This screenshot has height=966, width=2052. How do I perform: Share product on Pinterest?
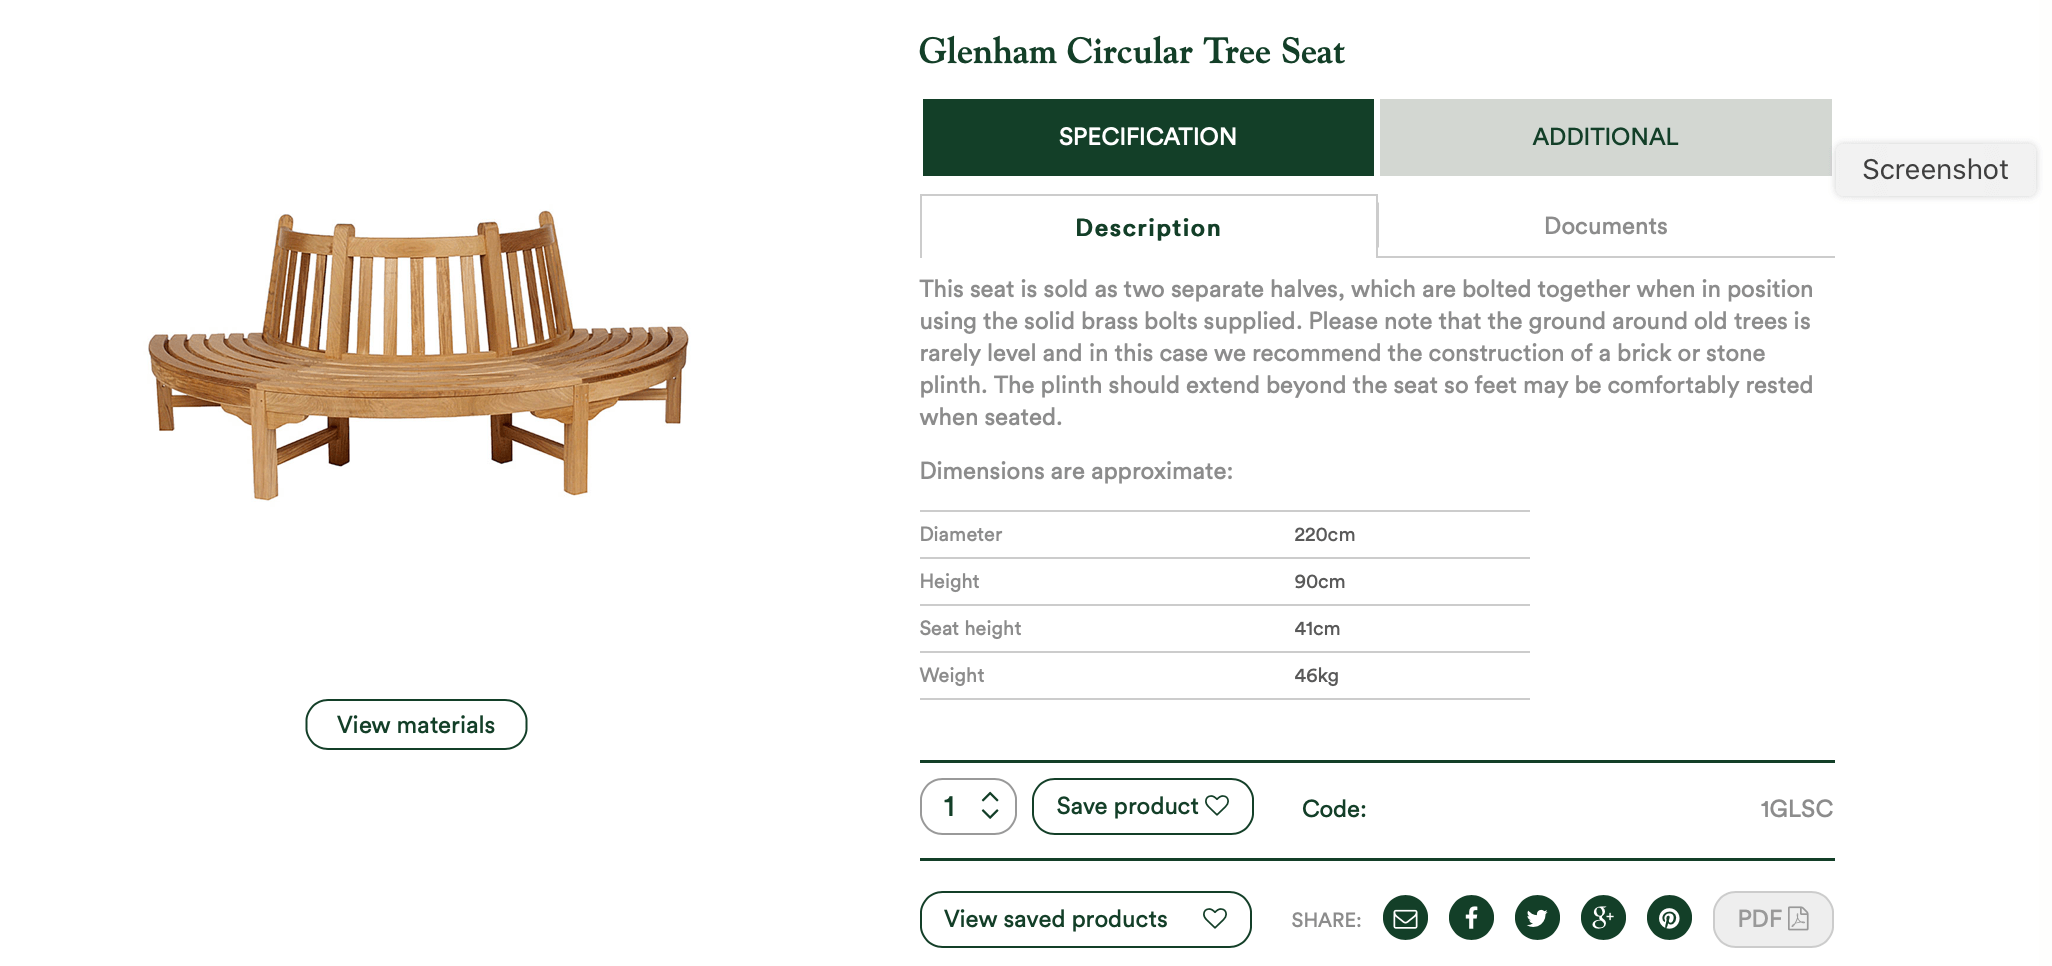coord(1669,918)
